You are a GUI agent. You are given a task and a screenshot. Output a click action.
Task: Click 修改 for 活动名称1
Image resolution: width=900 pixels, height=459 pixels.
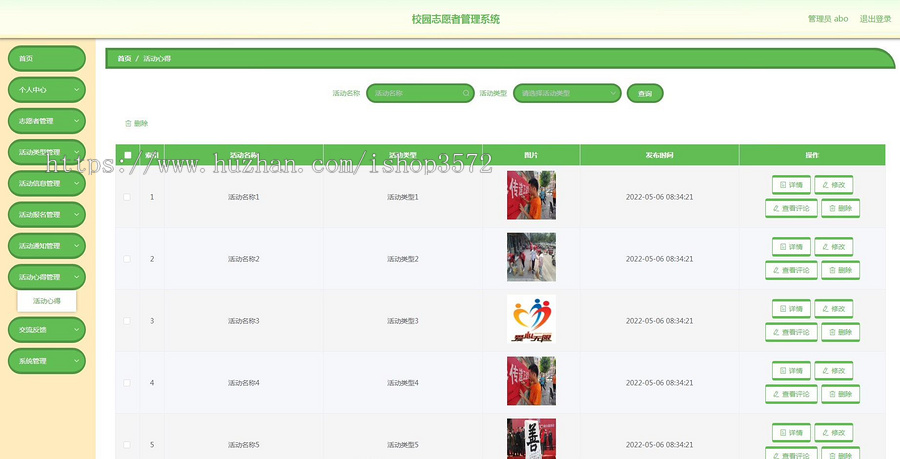tap(833, 185)
